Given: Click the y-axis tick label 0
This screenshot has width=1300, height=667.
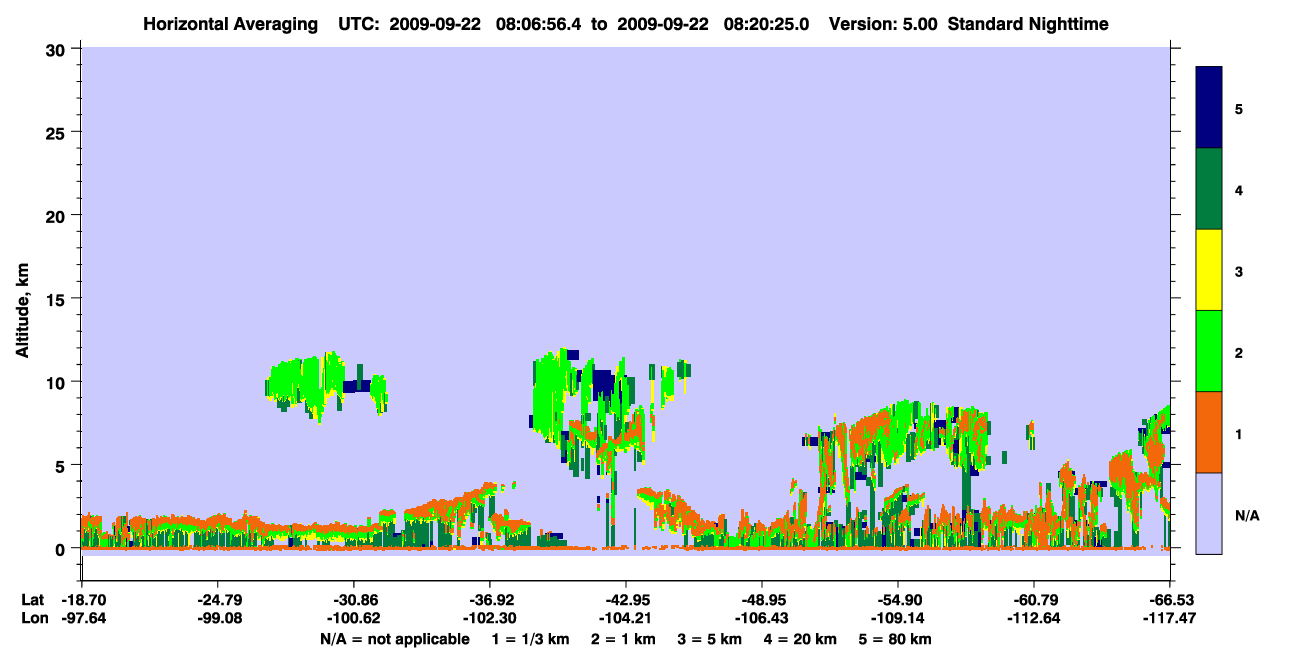Looking at the screenshot, I should tap(61, 549).
